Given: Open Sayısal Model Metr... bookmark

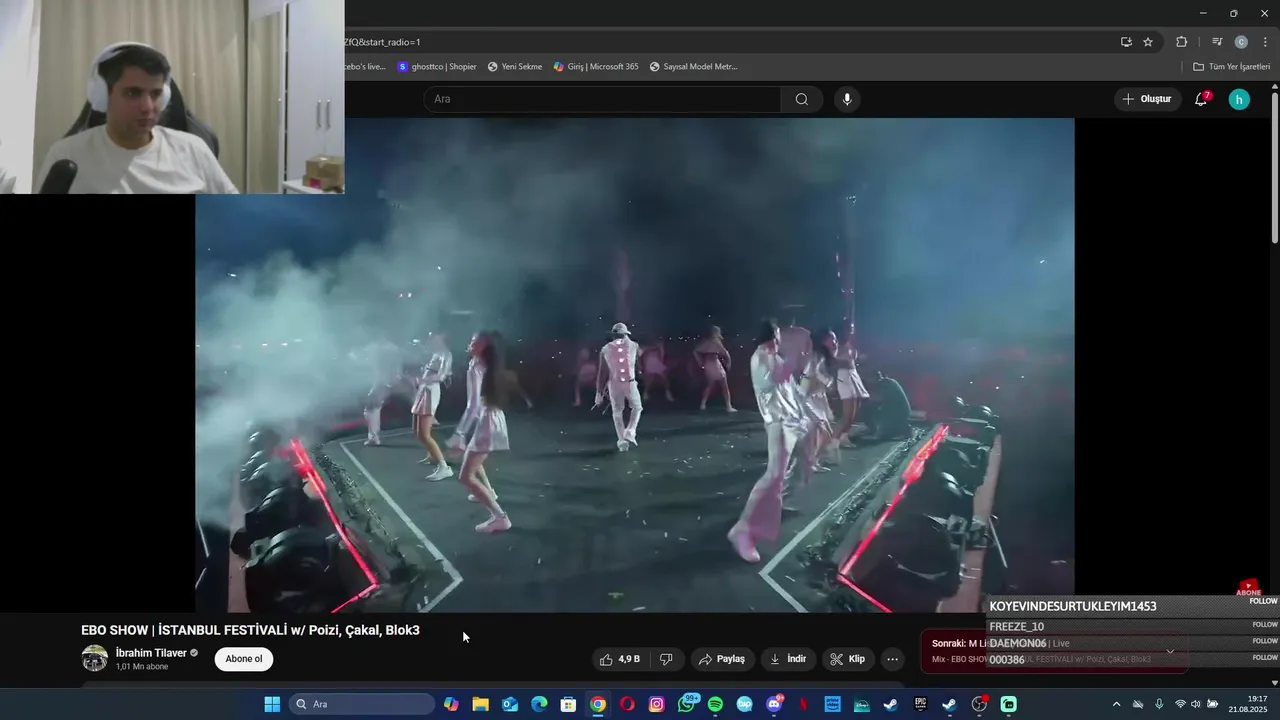Looking at the screenshot, I should [x=693, y=67].
